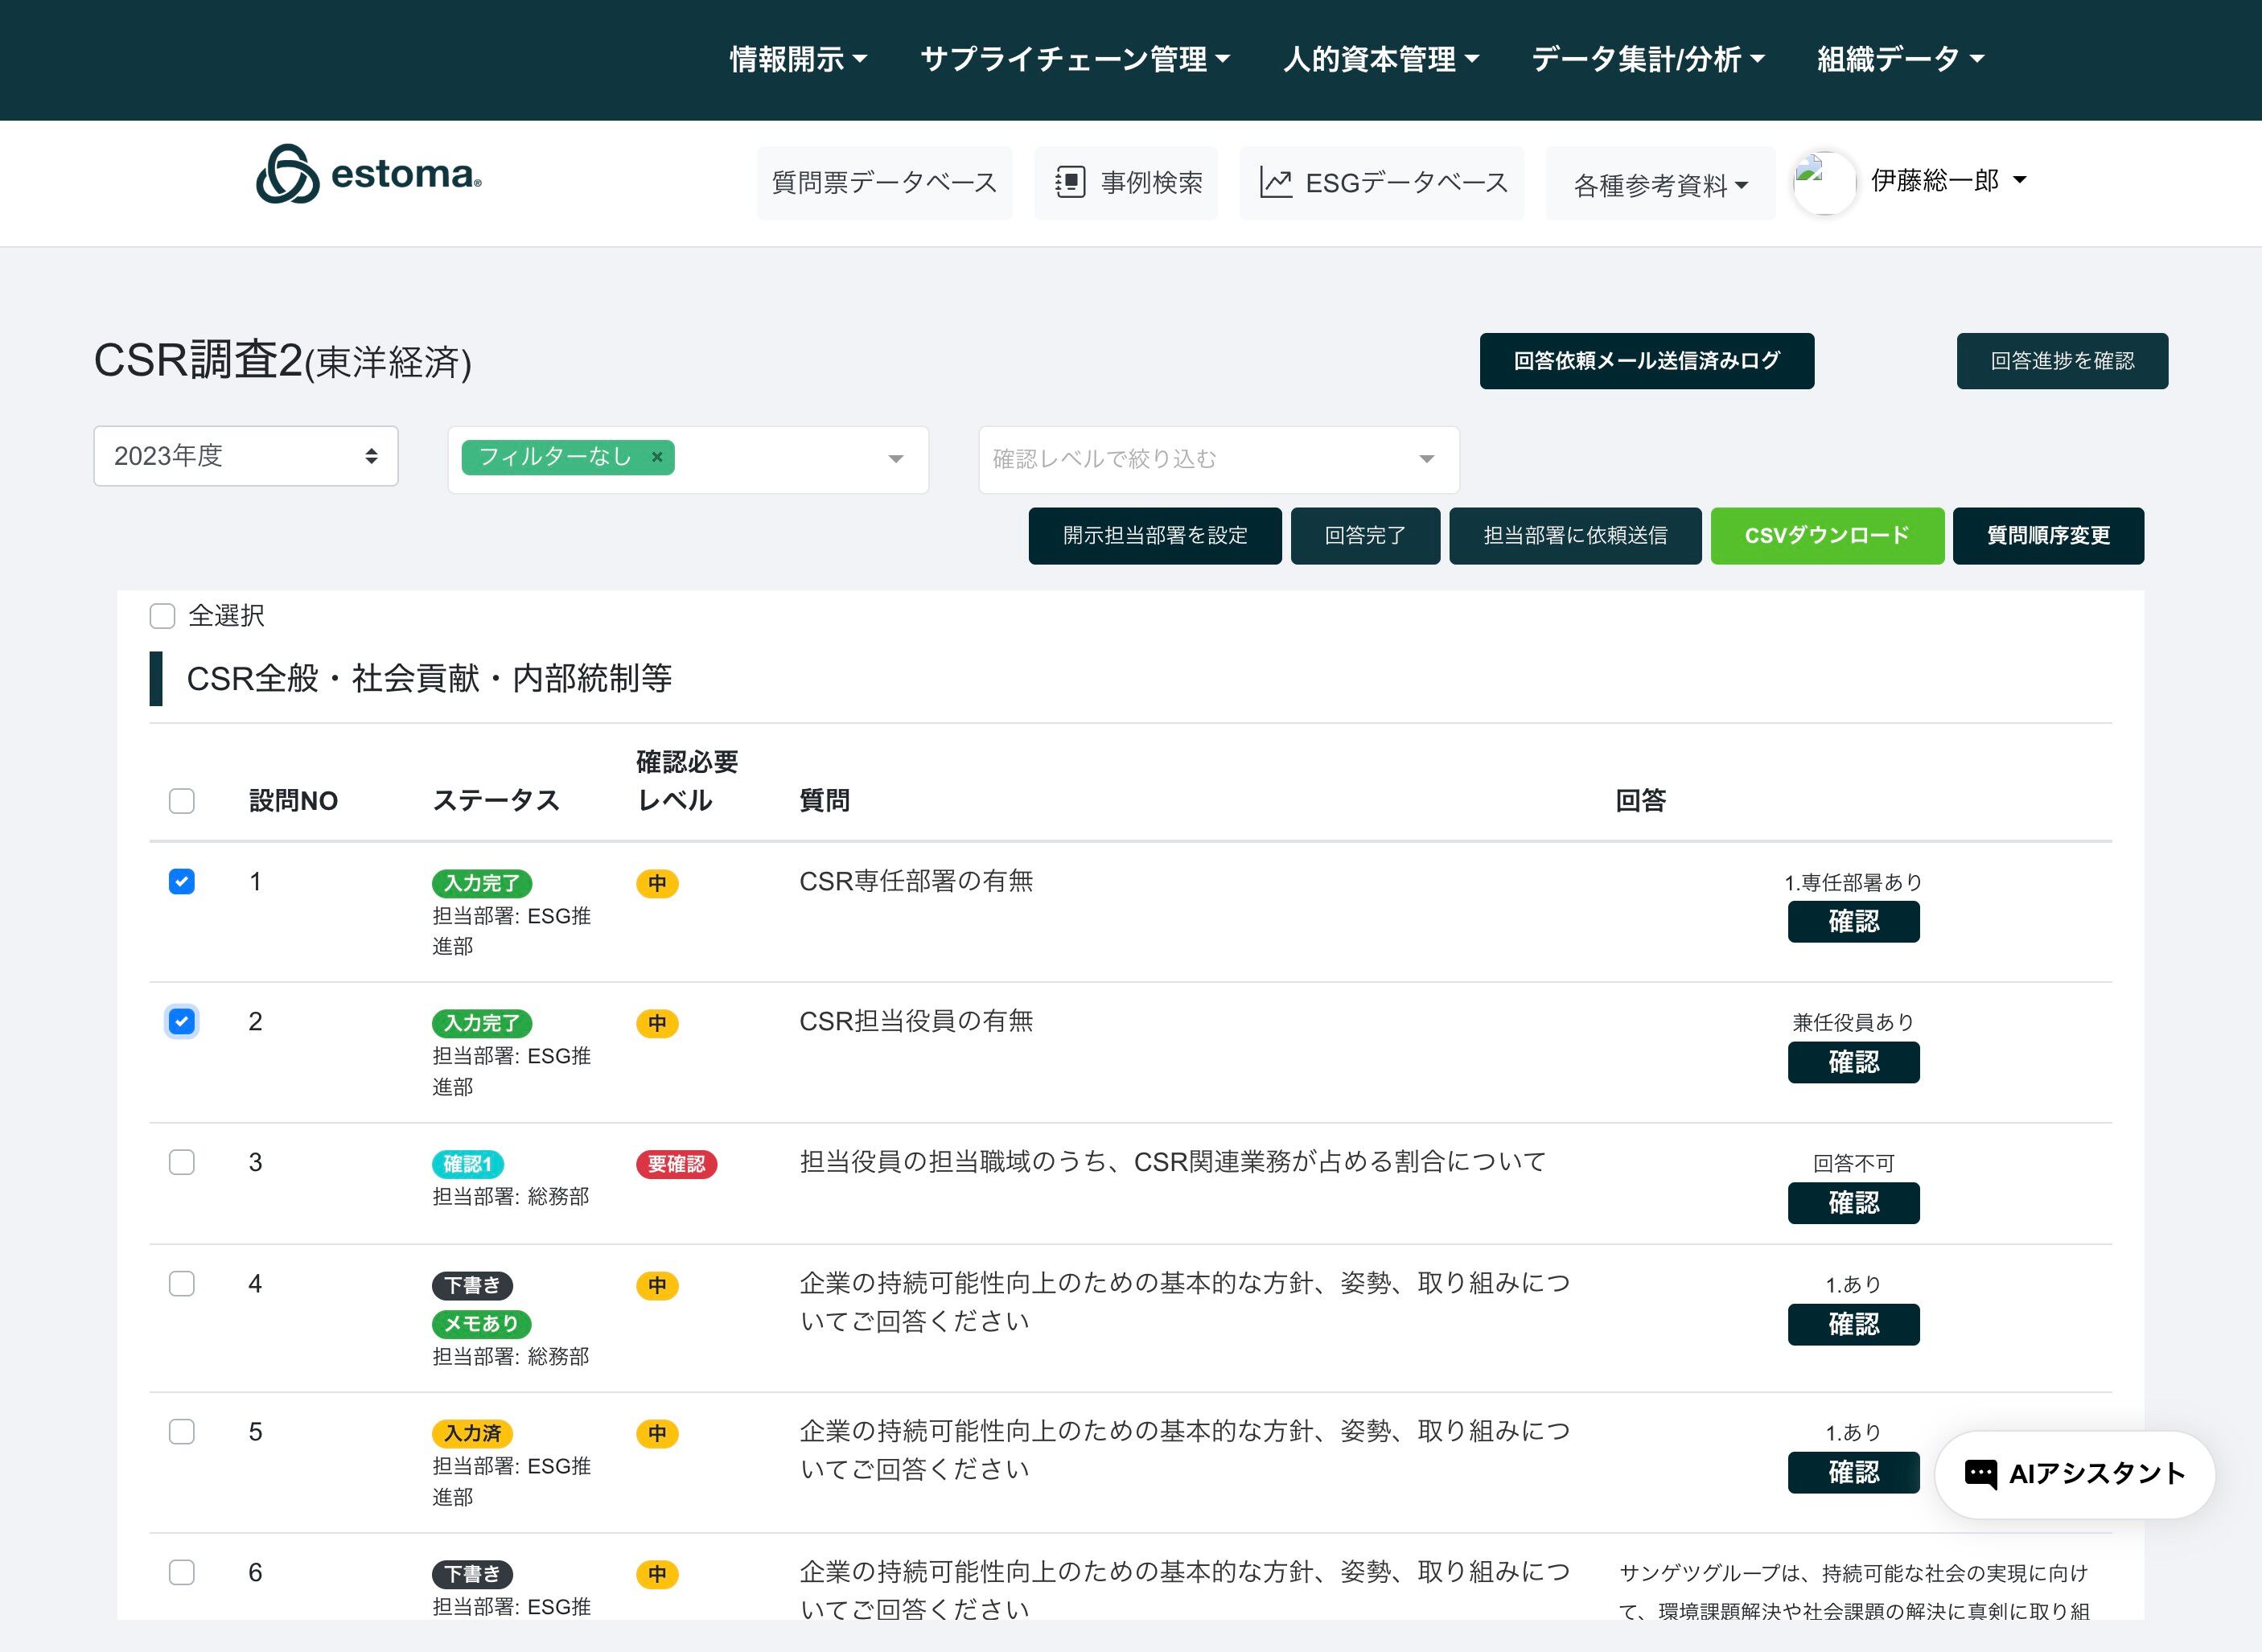Open the データ集計/分析 menu
The image size is (2262, 1652).
click(1647, 59)
